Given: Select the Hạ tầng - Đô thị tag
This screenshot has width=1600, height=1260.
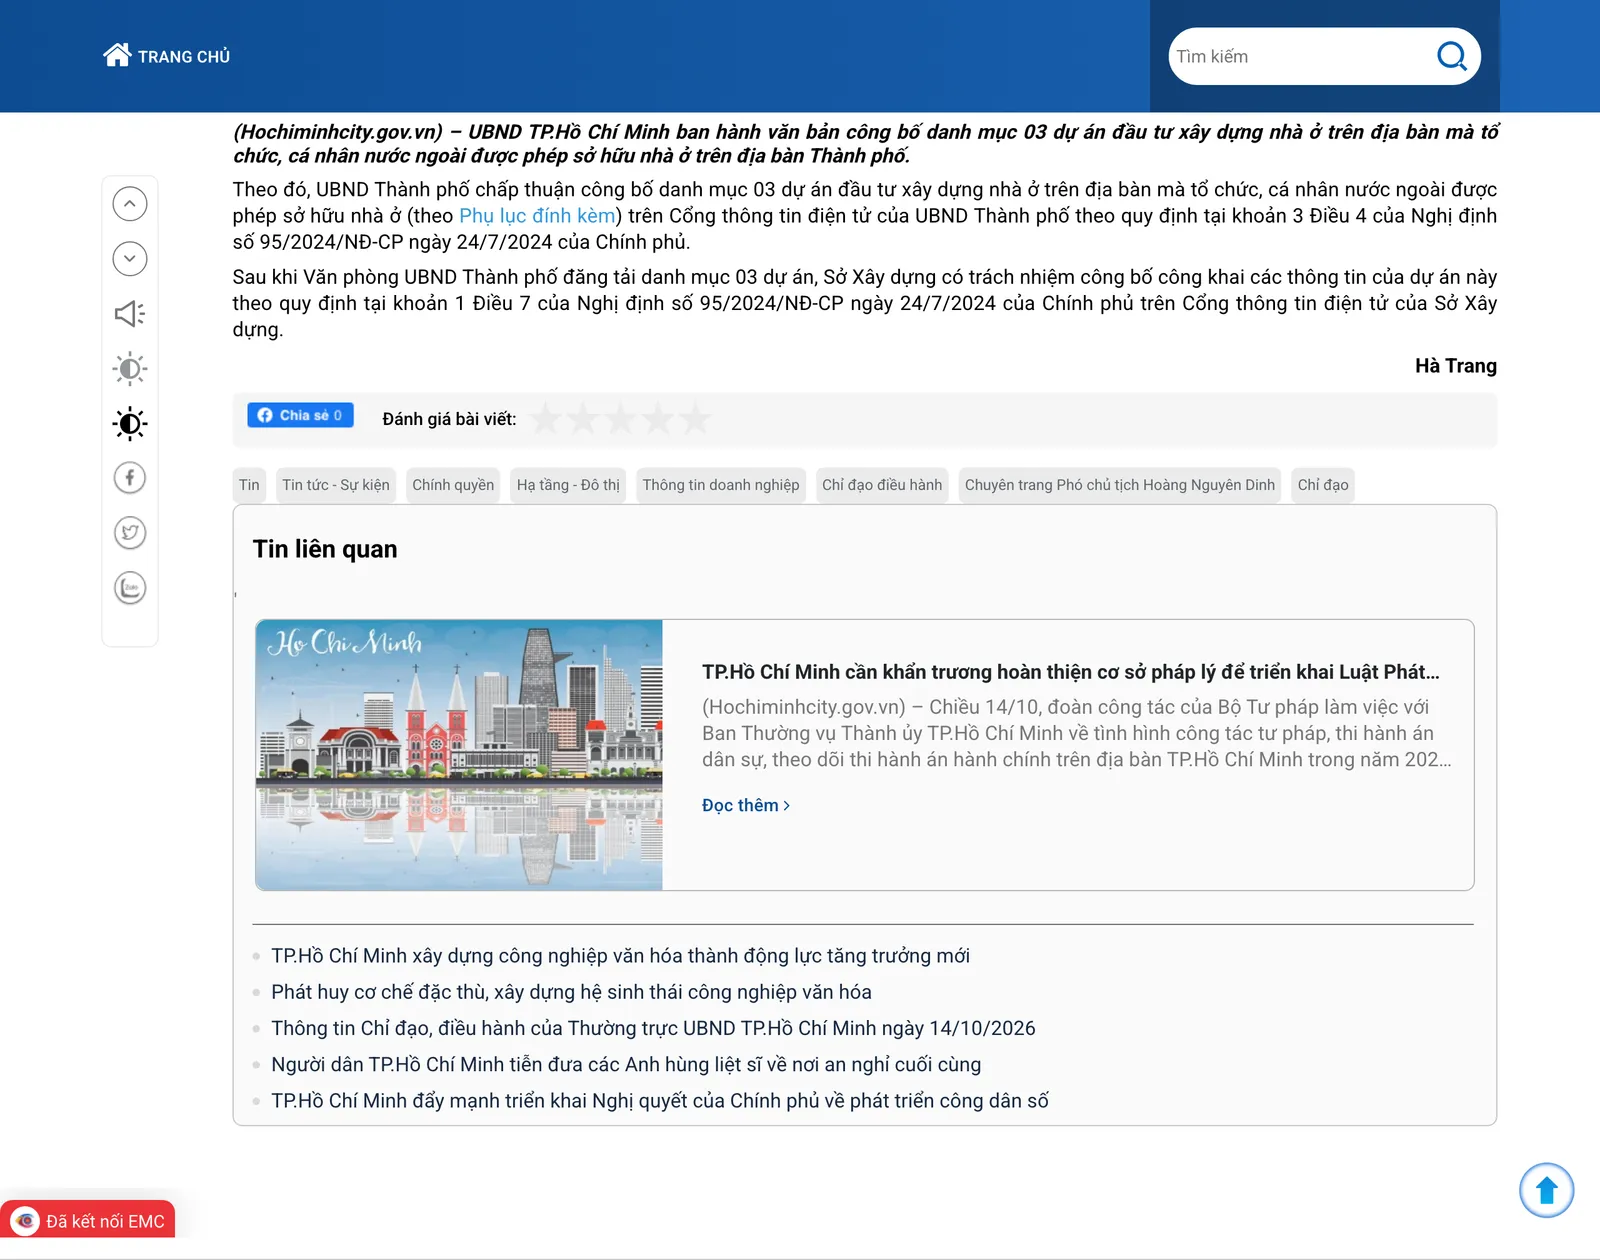Looking at the screenshot, I should 568,485.
